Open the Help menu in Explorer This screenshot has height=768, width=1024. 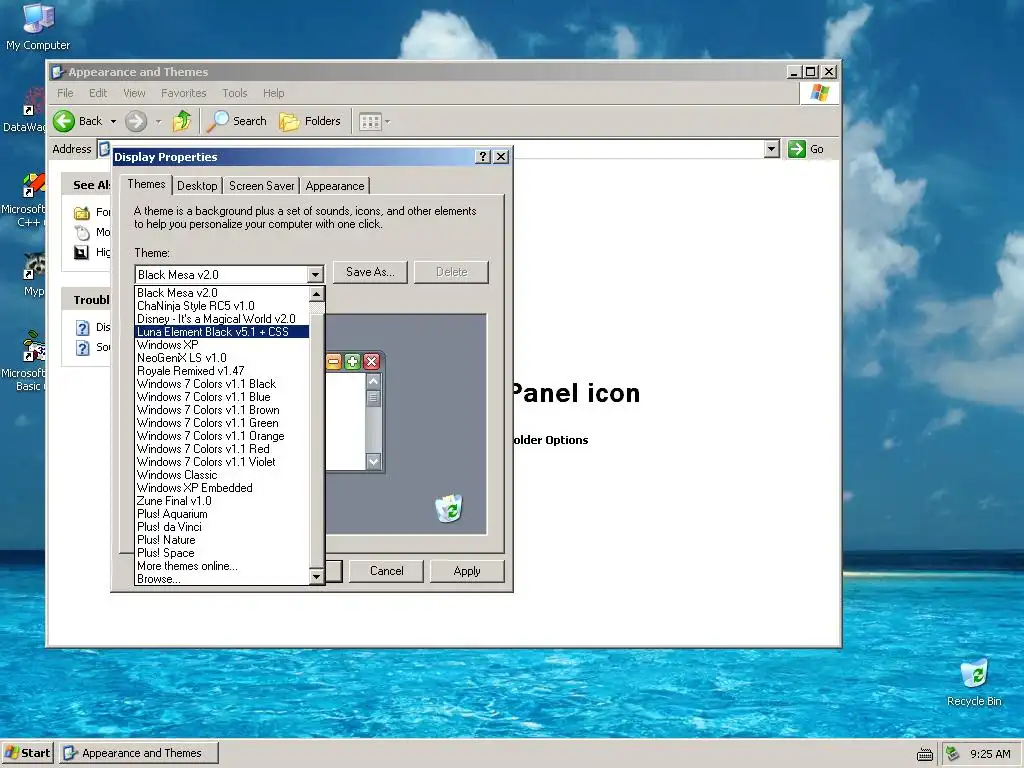[x=274, y=93]
